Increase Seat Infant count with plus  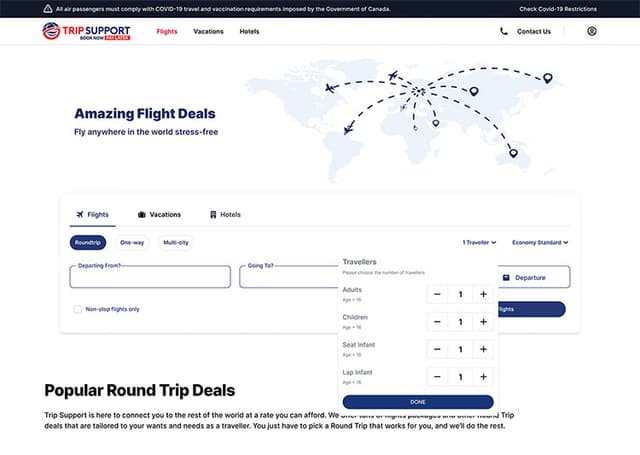pos(483,349)
